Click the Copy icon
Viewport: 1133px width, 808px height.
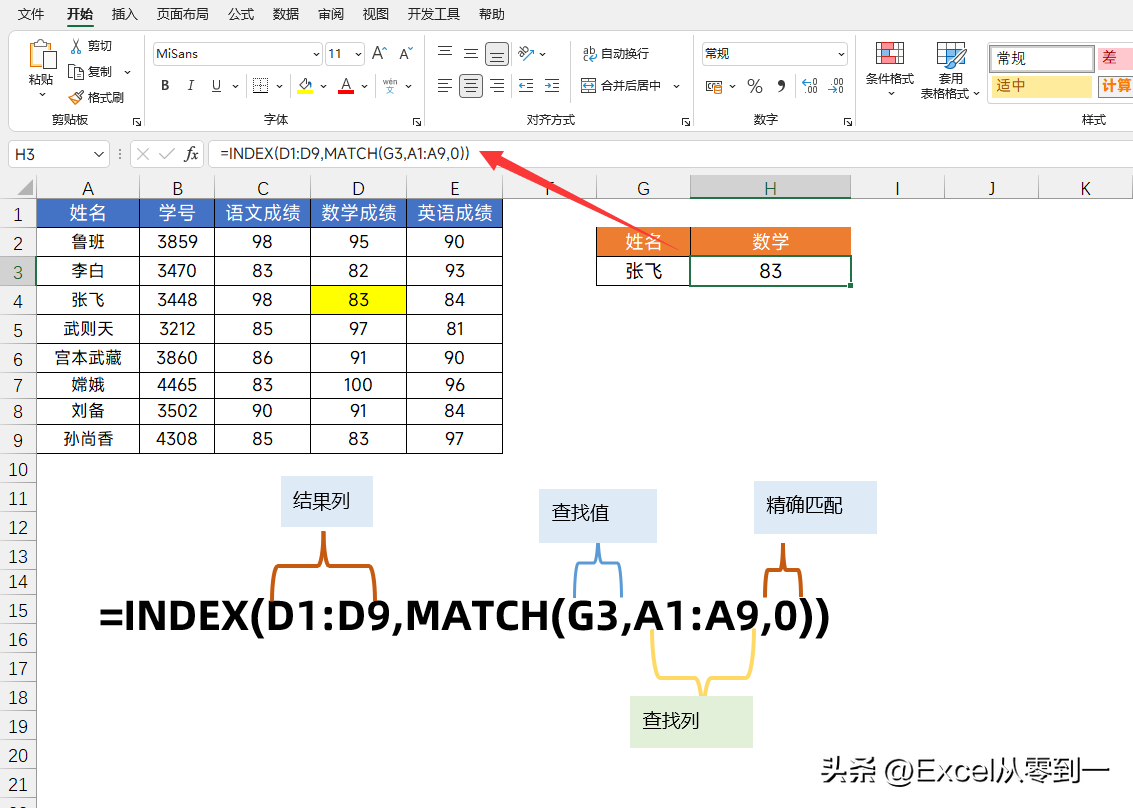tap(76, 72)
